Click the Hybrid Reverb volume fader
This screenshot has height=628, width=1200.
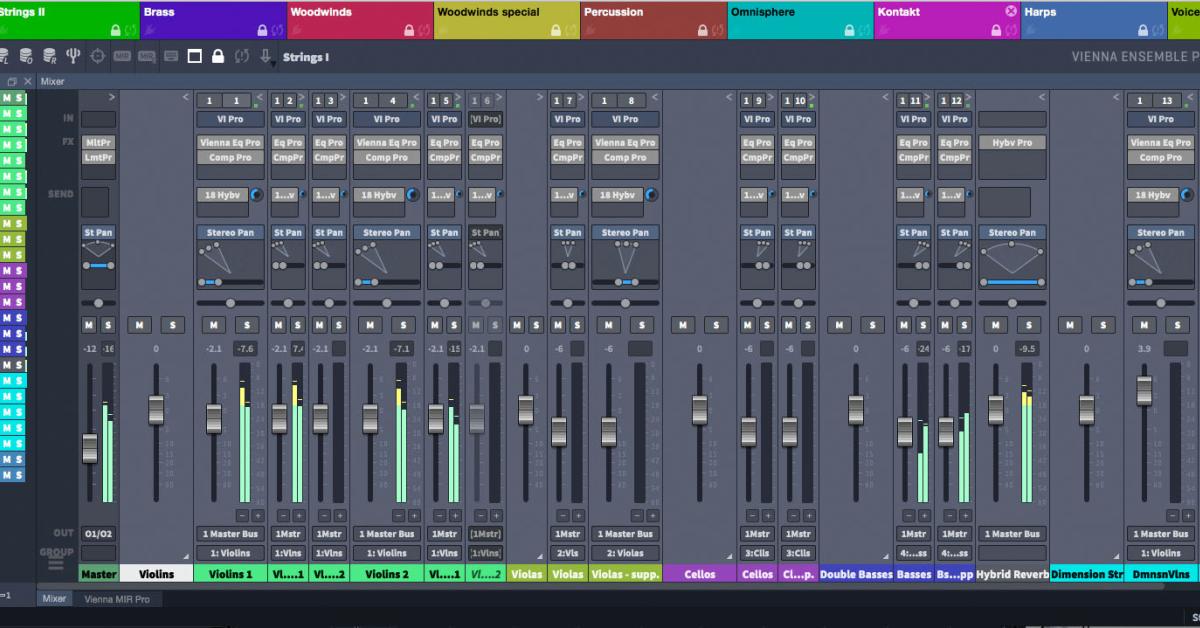[996, 410]
